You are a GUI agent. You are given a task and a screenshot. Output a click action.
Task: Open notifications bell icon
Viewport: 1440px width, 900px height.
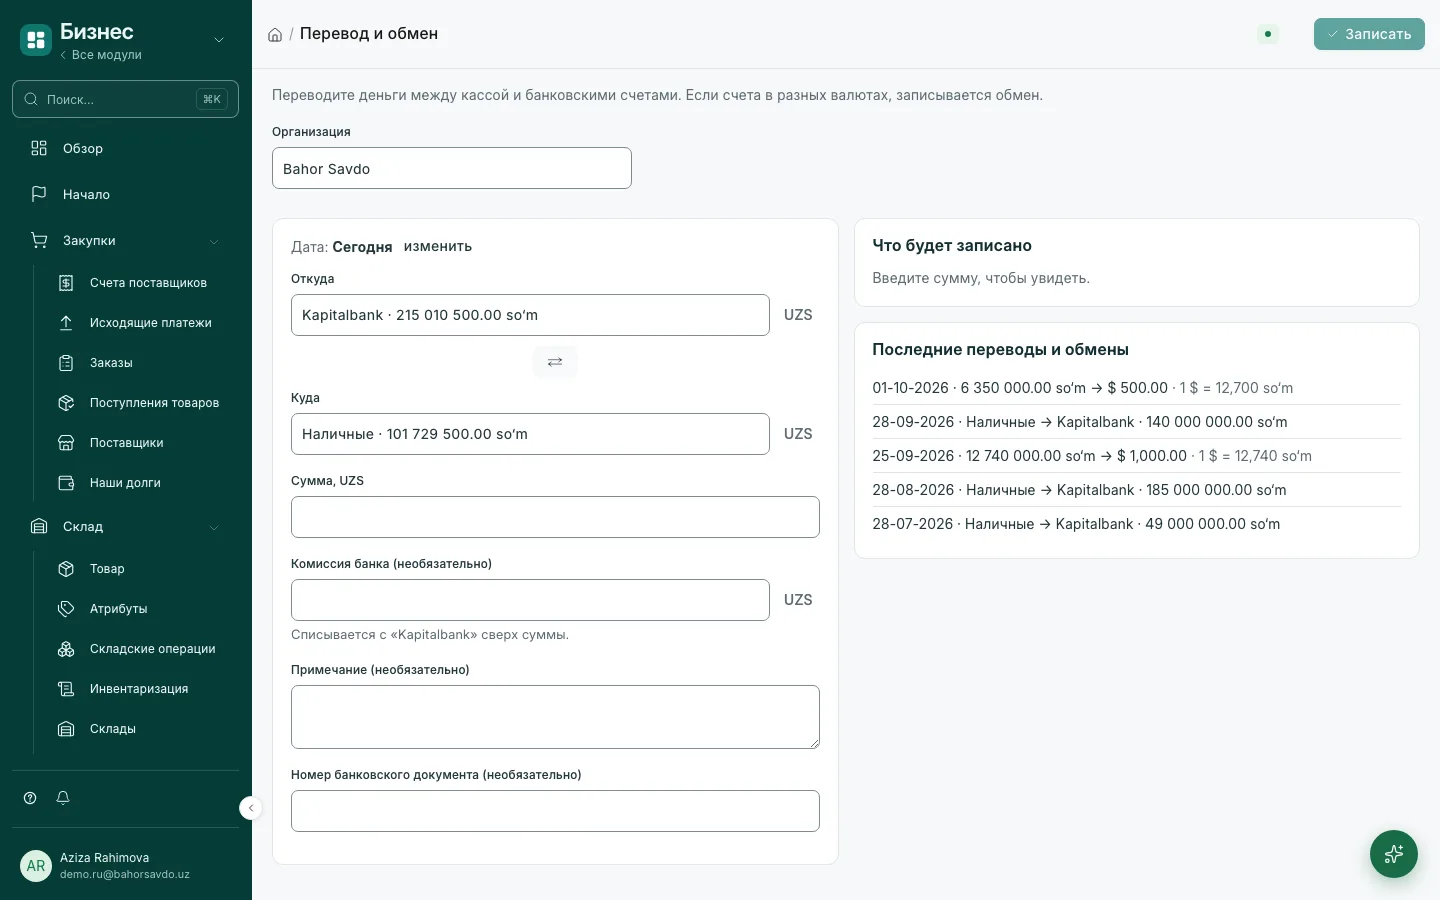[x=63, y=798]
